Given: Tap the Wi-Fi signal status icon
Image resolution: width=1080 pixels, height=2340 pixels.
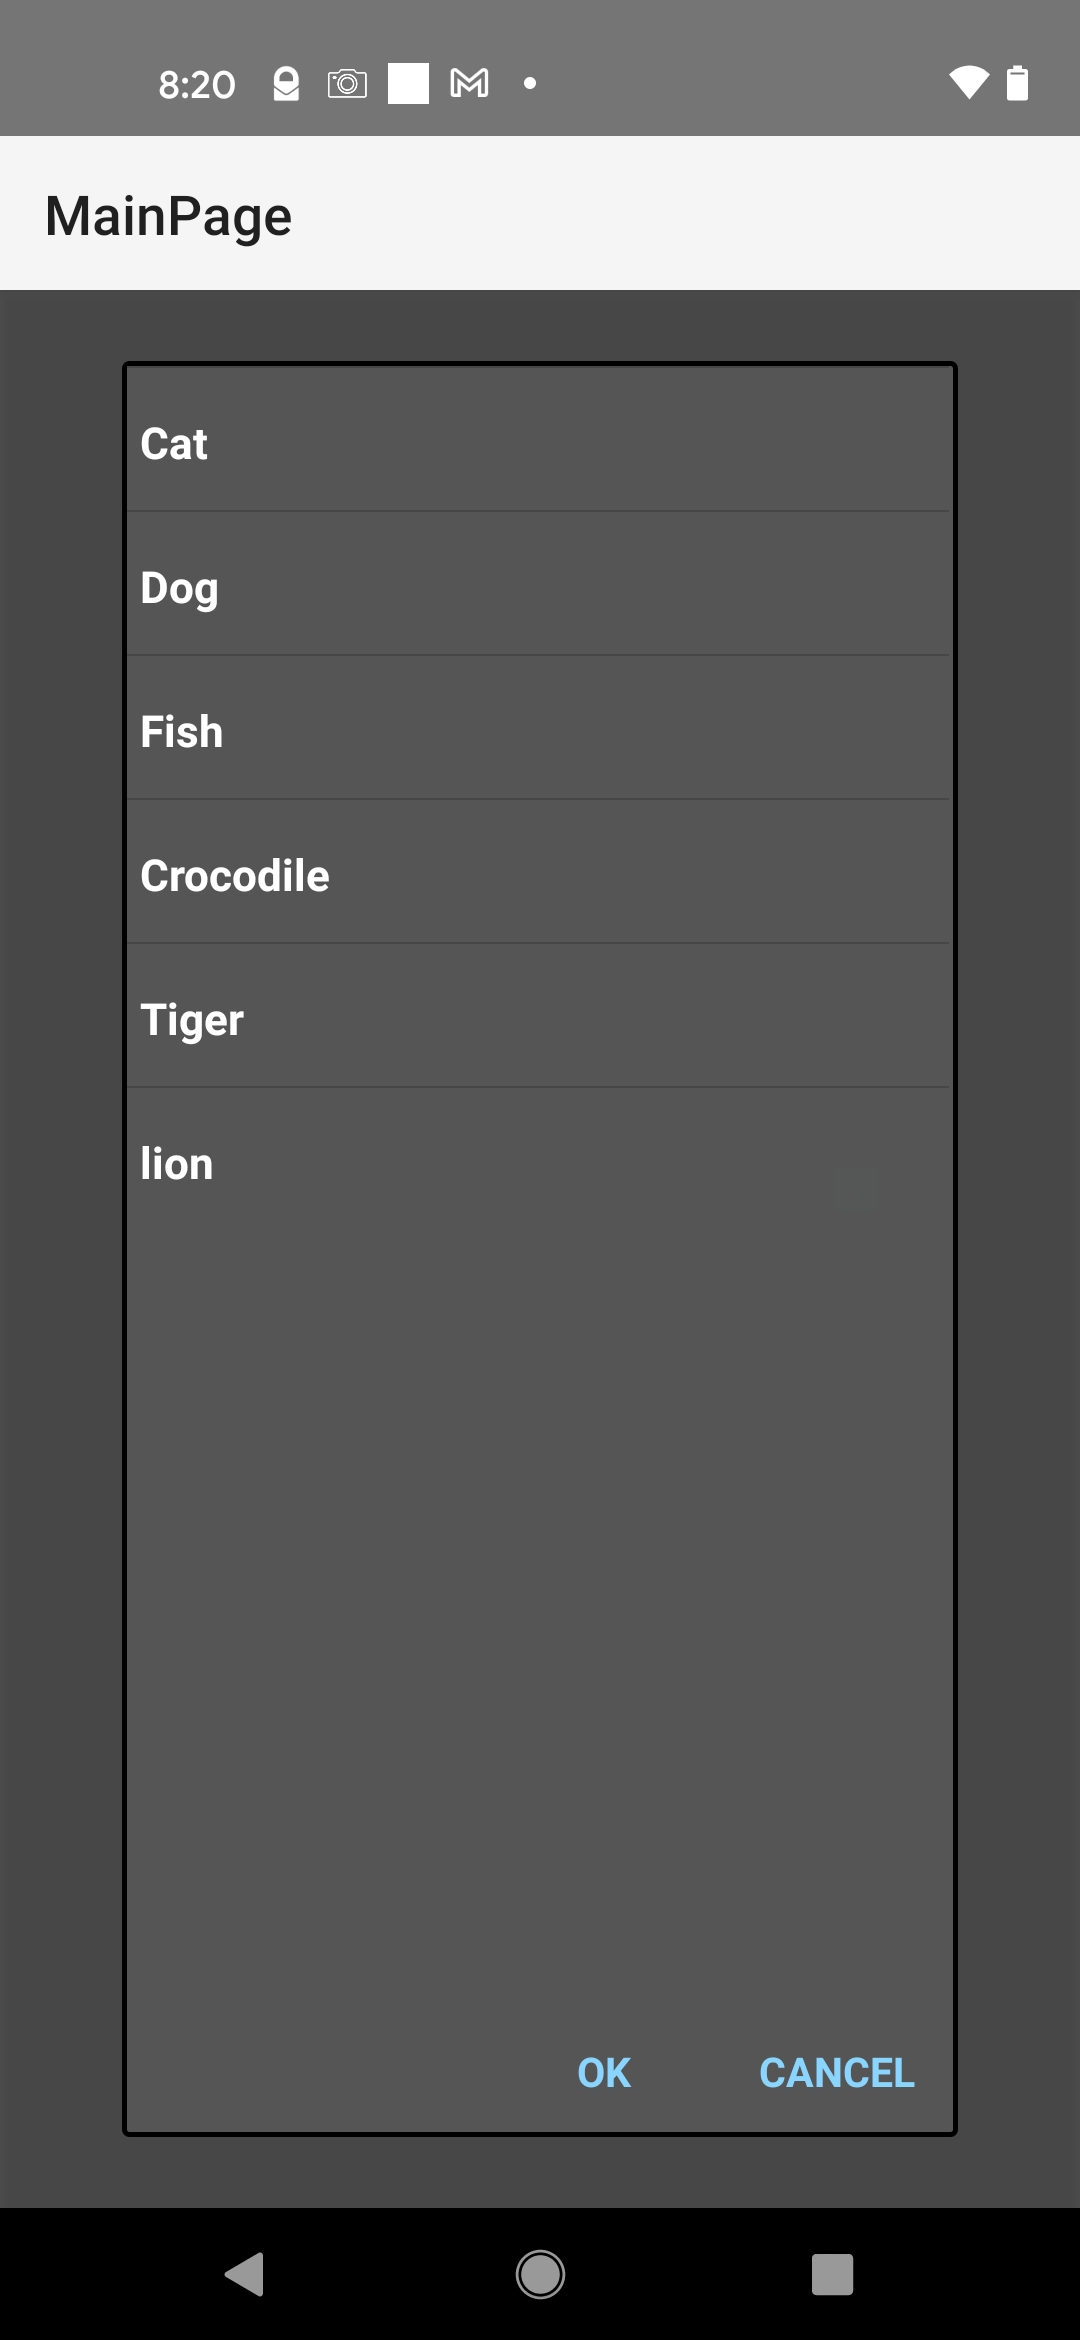Looking at the screenshot, I should click(968, 84).
